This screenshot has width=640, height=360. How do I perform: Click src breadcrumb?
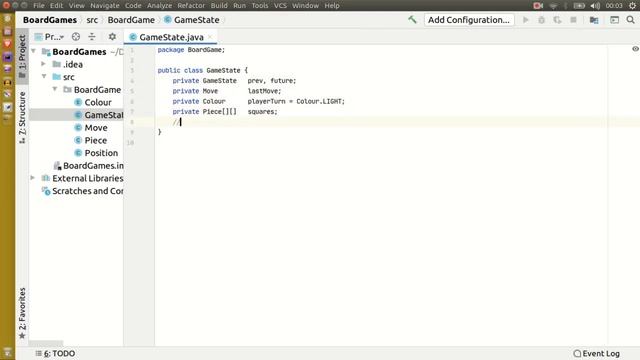[x=92, y=20]
